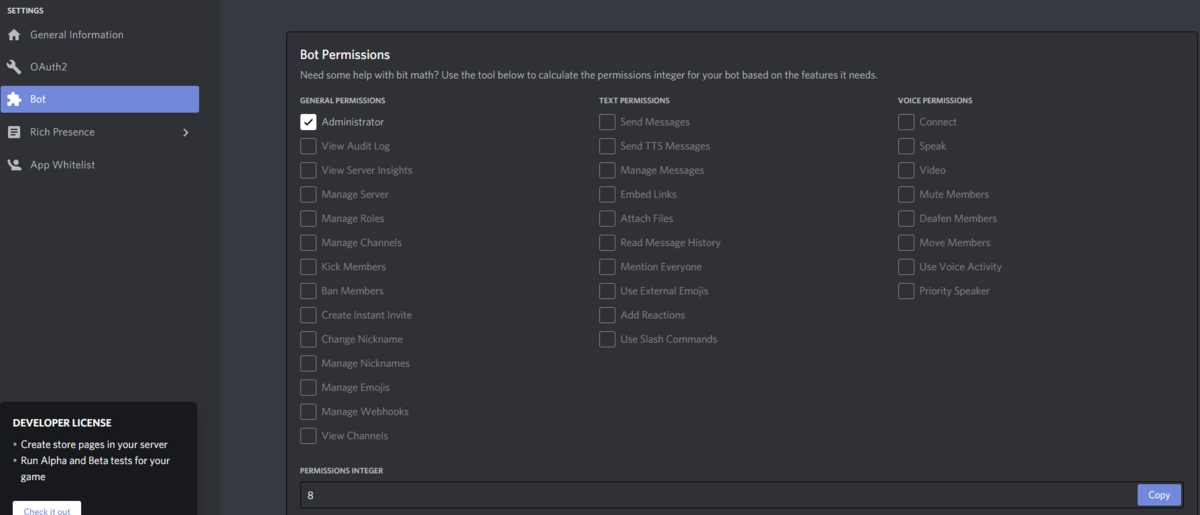Click the Bot puzzle piece icon

(x=14, y=99)
